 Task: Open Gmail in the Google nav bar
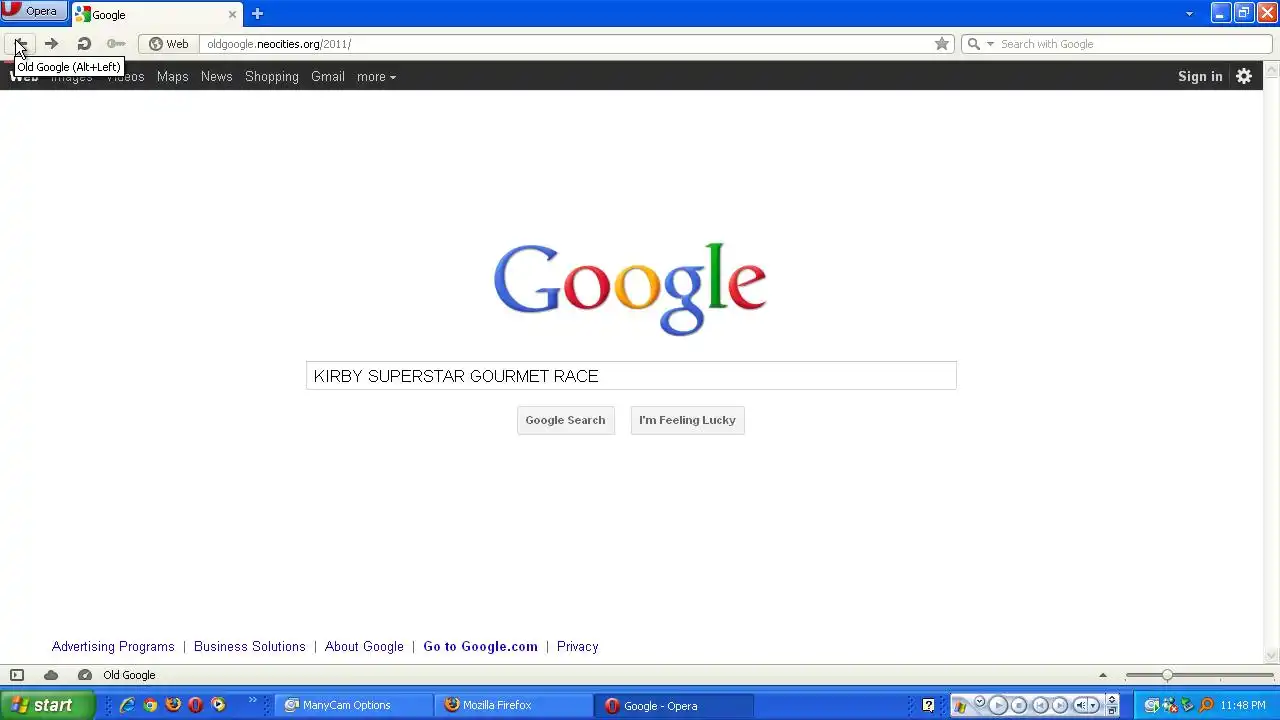coord(328,77)
